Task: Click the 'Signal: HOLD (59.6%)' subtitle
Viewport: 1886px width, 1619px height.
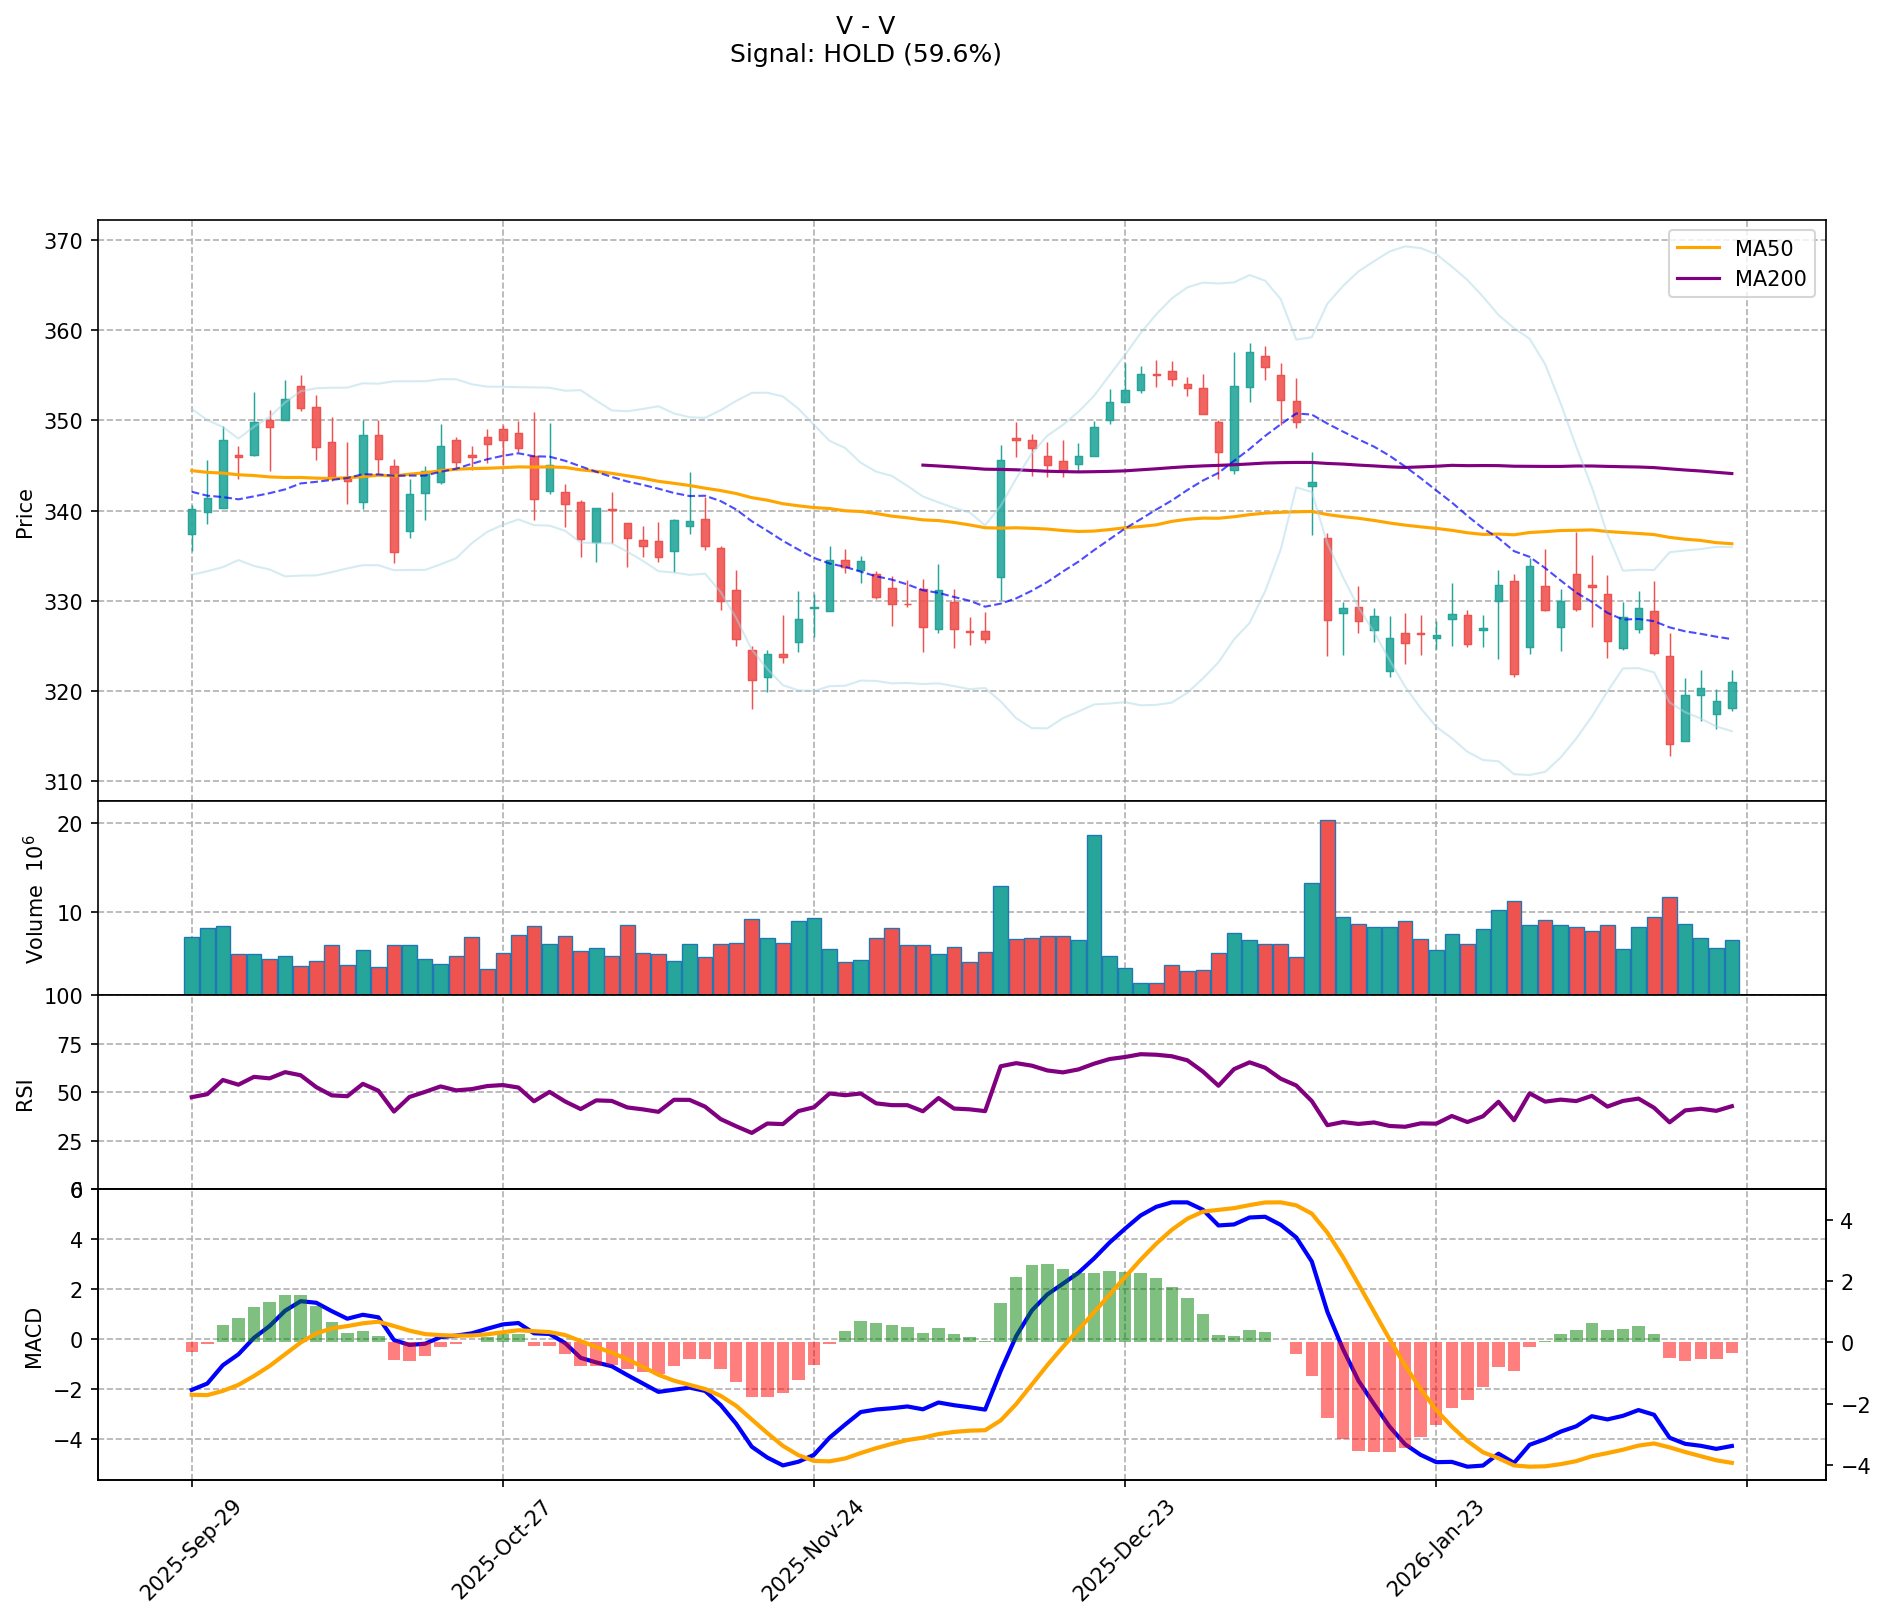Action: (x=865, y=54)
